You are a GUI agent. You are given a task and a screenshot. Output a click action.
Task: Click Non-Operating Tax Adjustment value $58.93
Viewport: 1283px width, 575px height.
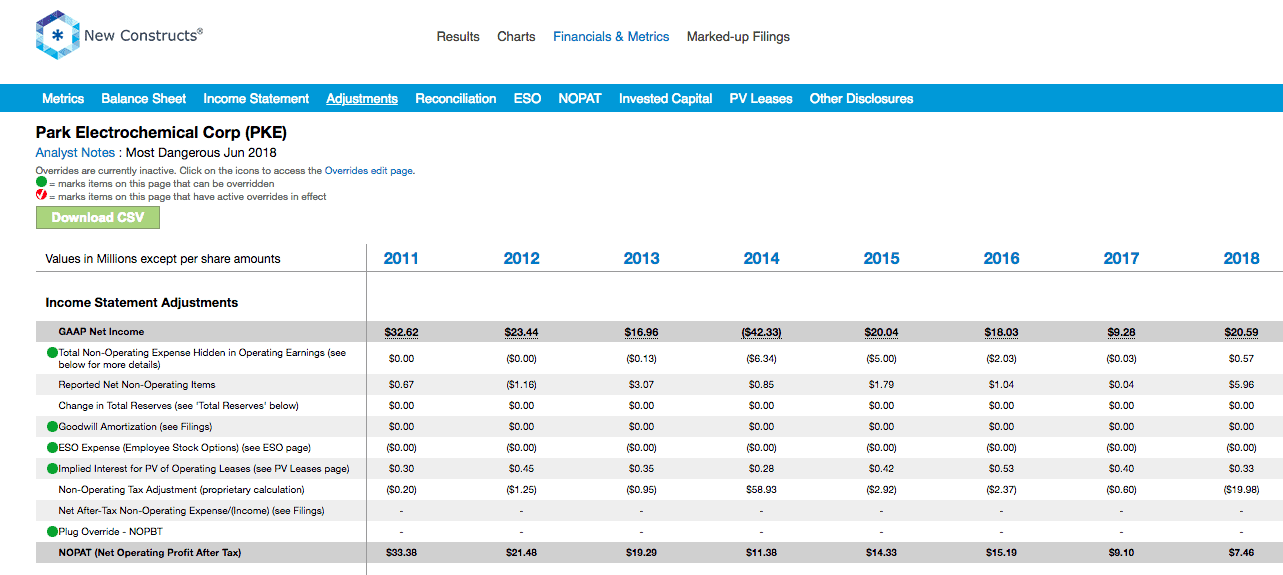click(761, 490)
